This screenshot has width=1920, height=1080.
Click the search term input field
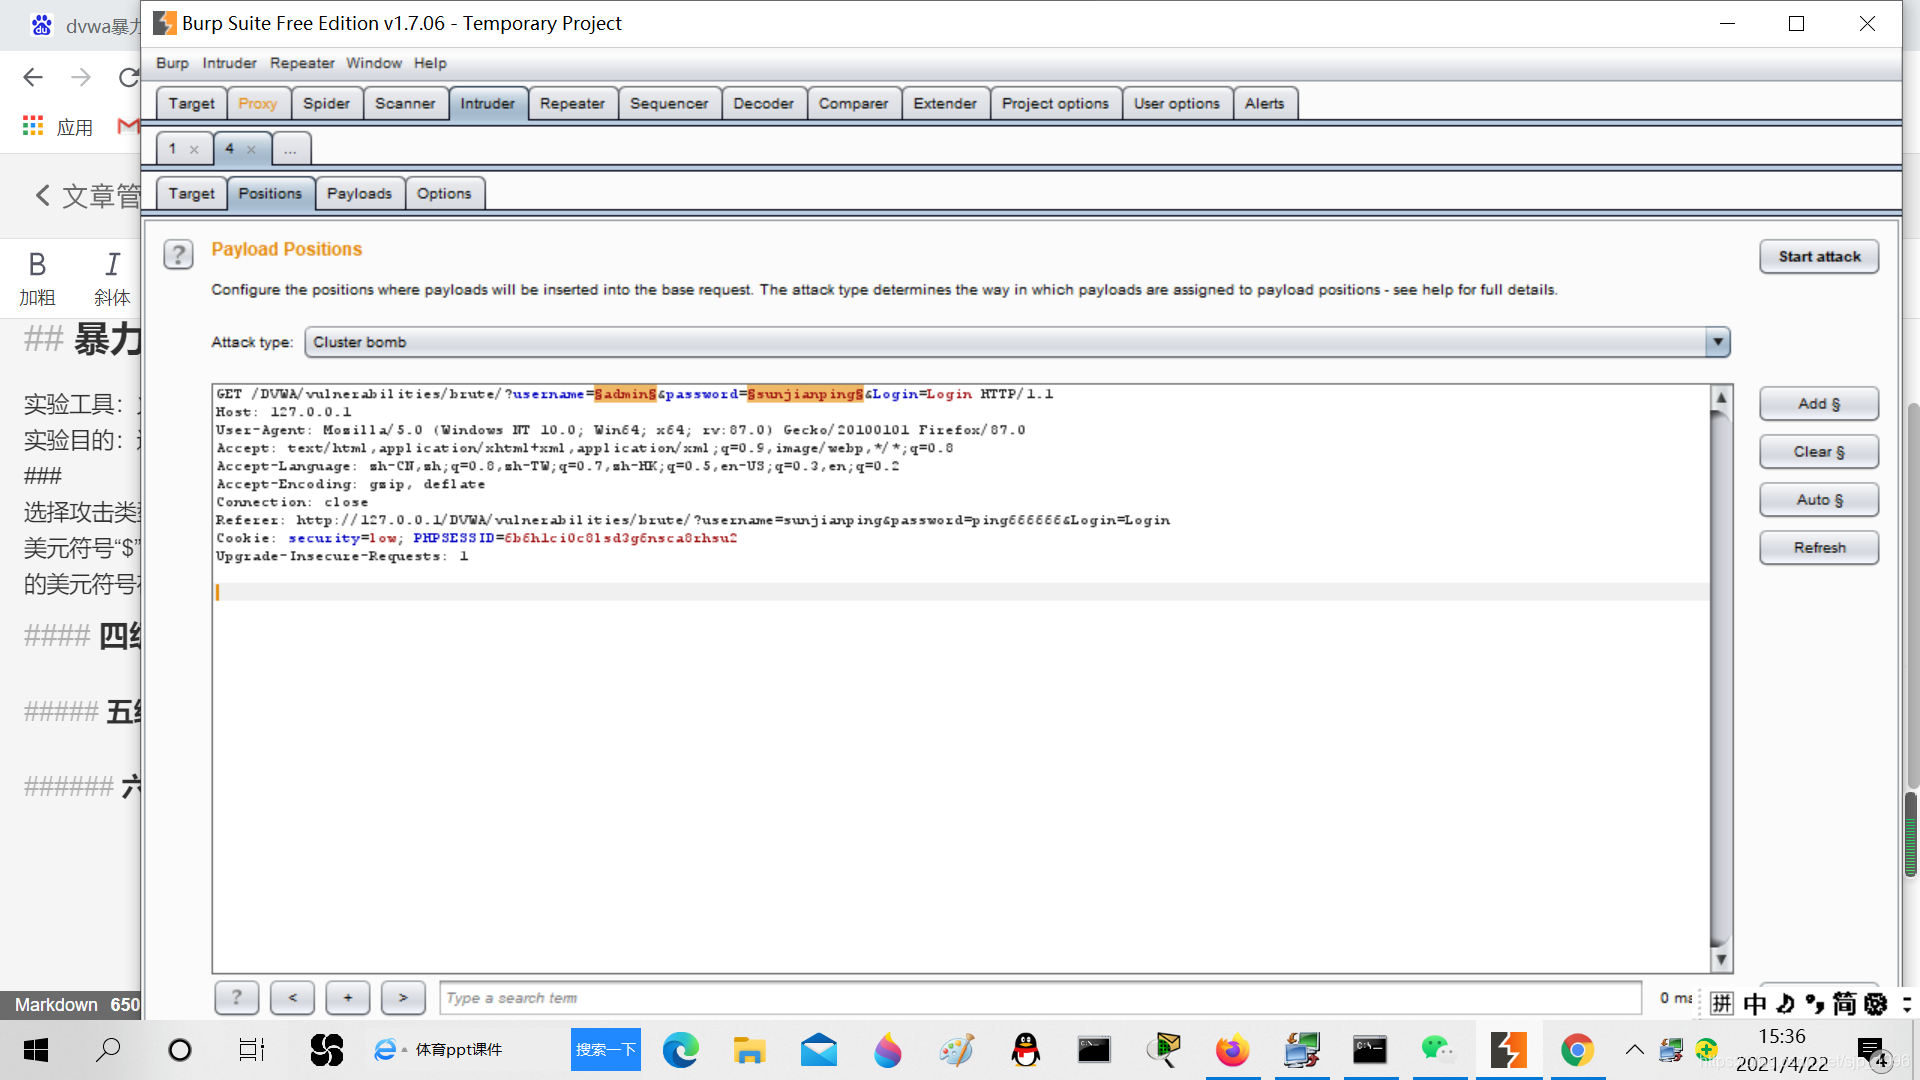(1040, 997)
